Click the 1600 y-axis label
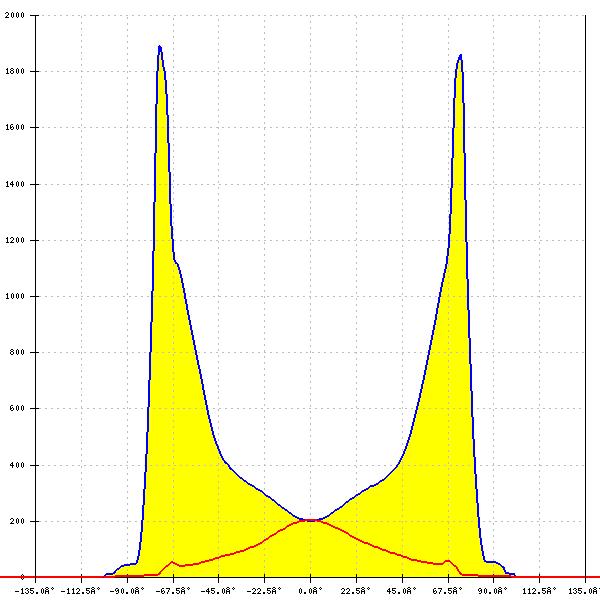The height and width of the screenshot is (600, 600). tap(15, 127)
